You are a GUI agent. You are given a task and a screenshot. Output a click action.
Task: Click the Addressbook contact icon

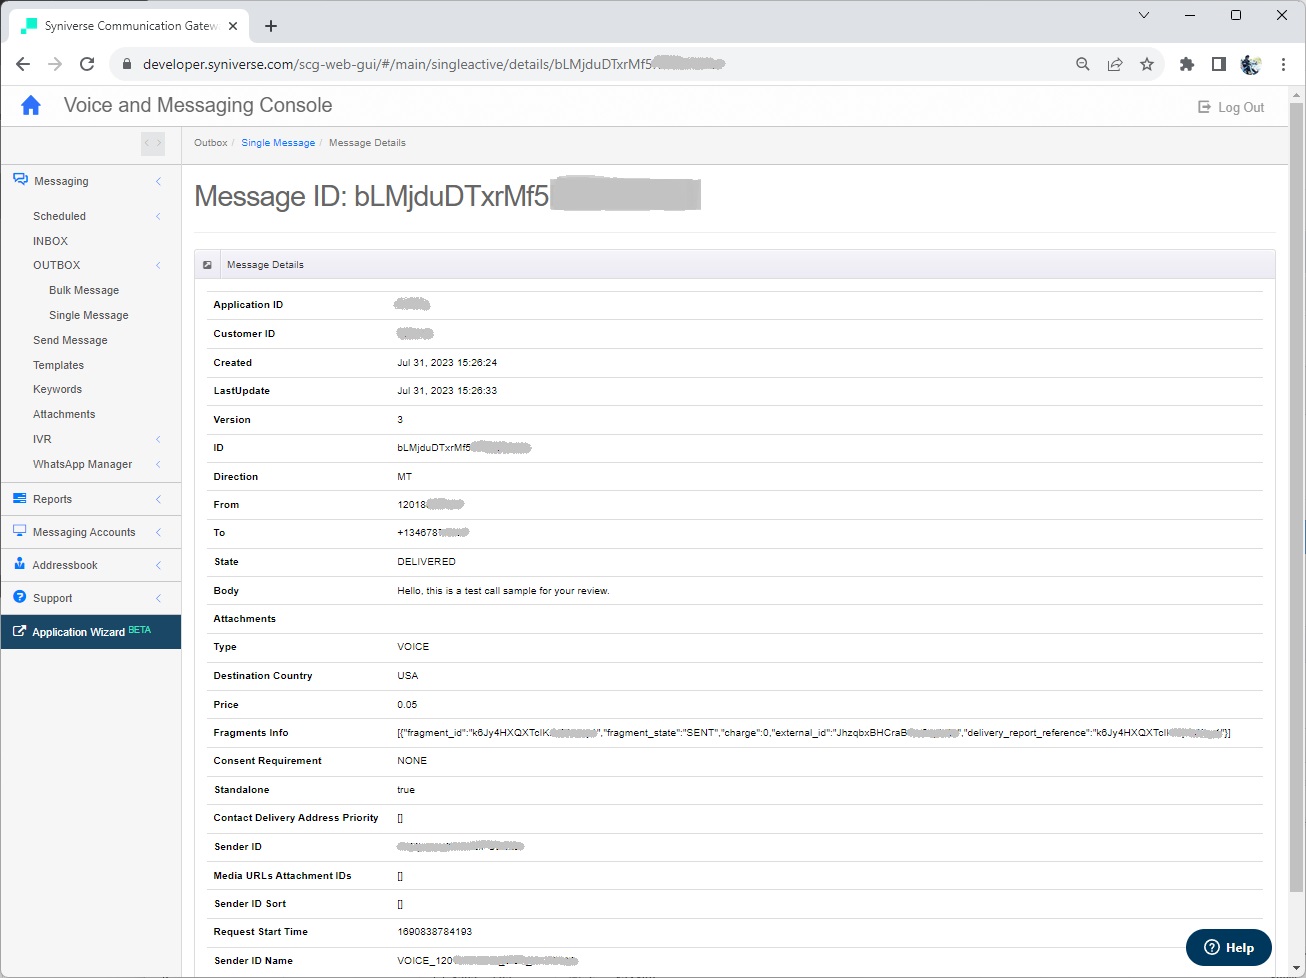[x=20, y=564]
